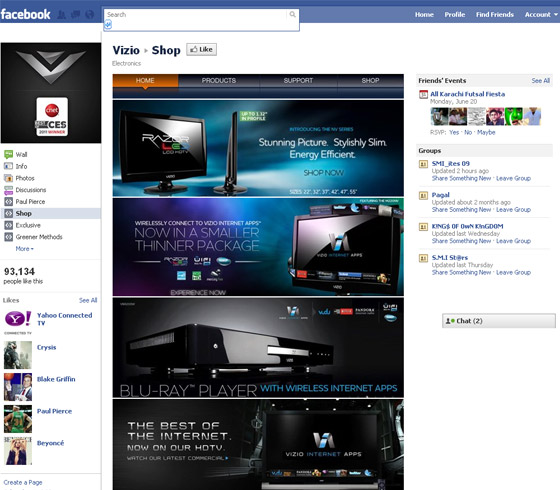Screen dimensions: 560x490
Task: Leave Group under Pagal
Action: 513,210
